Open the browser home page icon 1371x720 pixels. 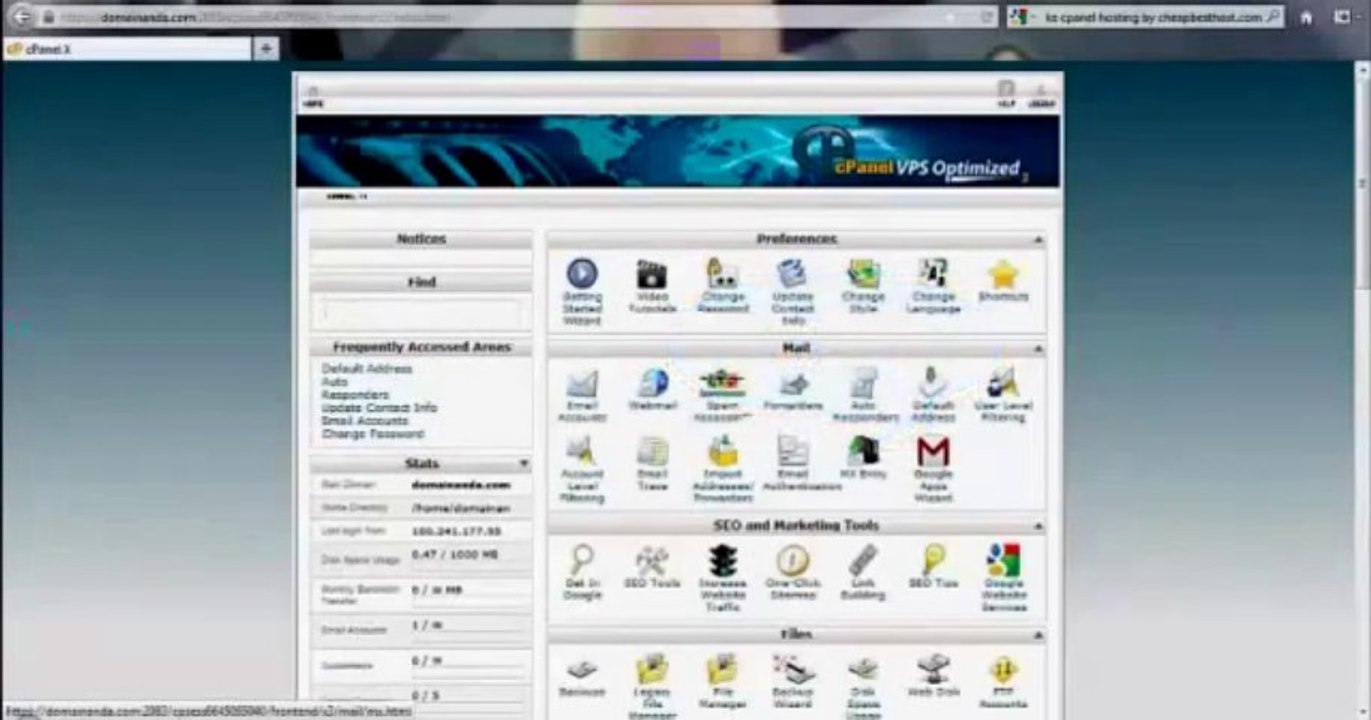(x=1306, y=17)
